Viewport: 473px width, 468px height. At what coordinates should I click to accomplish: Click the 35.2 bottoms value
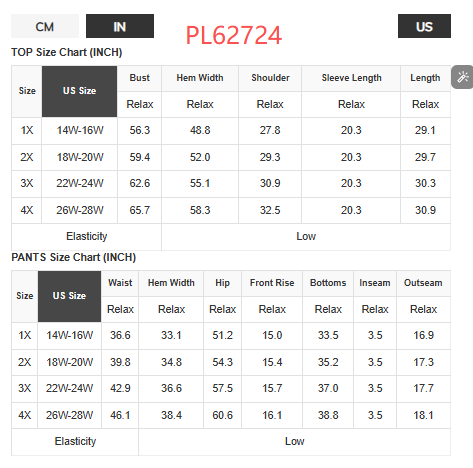click(x=328, y=362)
